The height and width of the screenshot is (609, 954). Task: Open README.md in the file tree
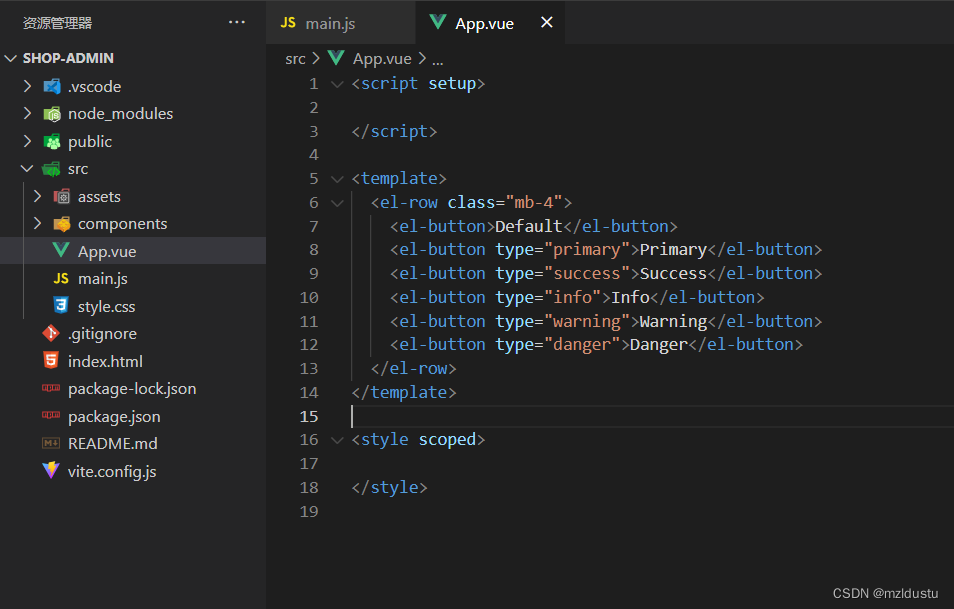133,444
